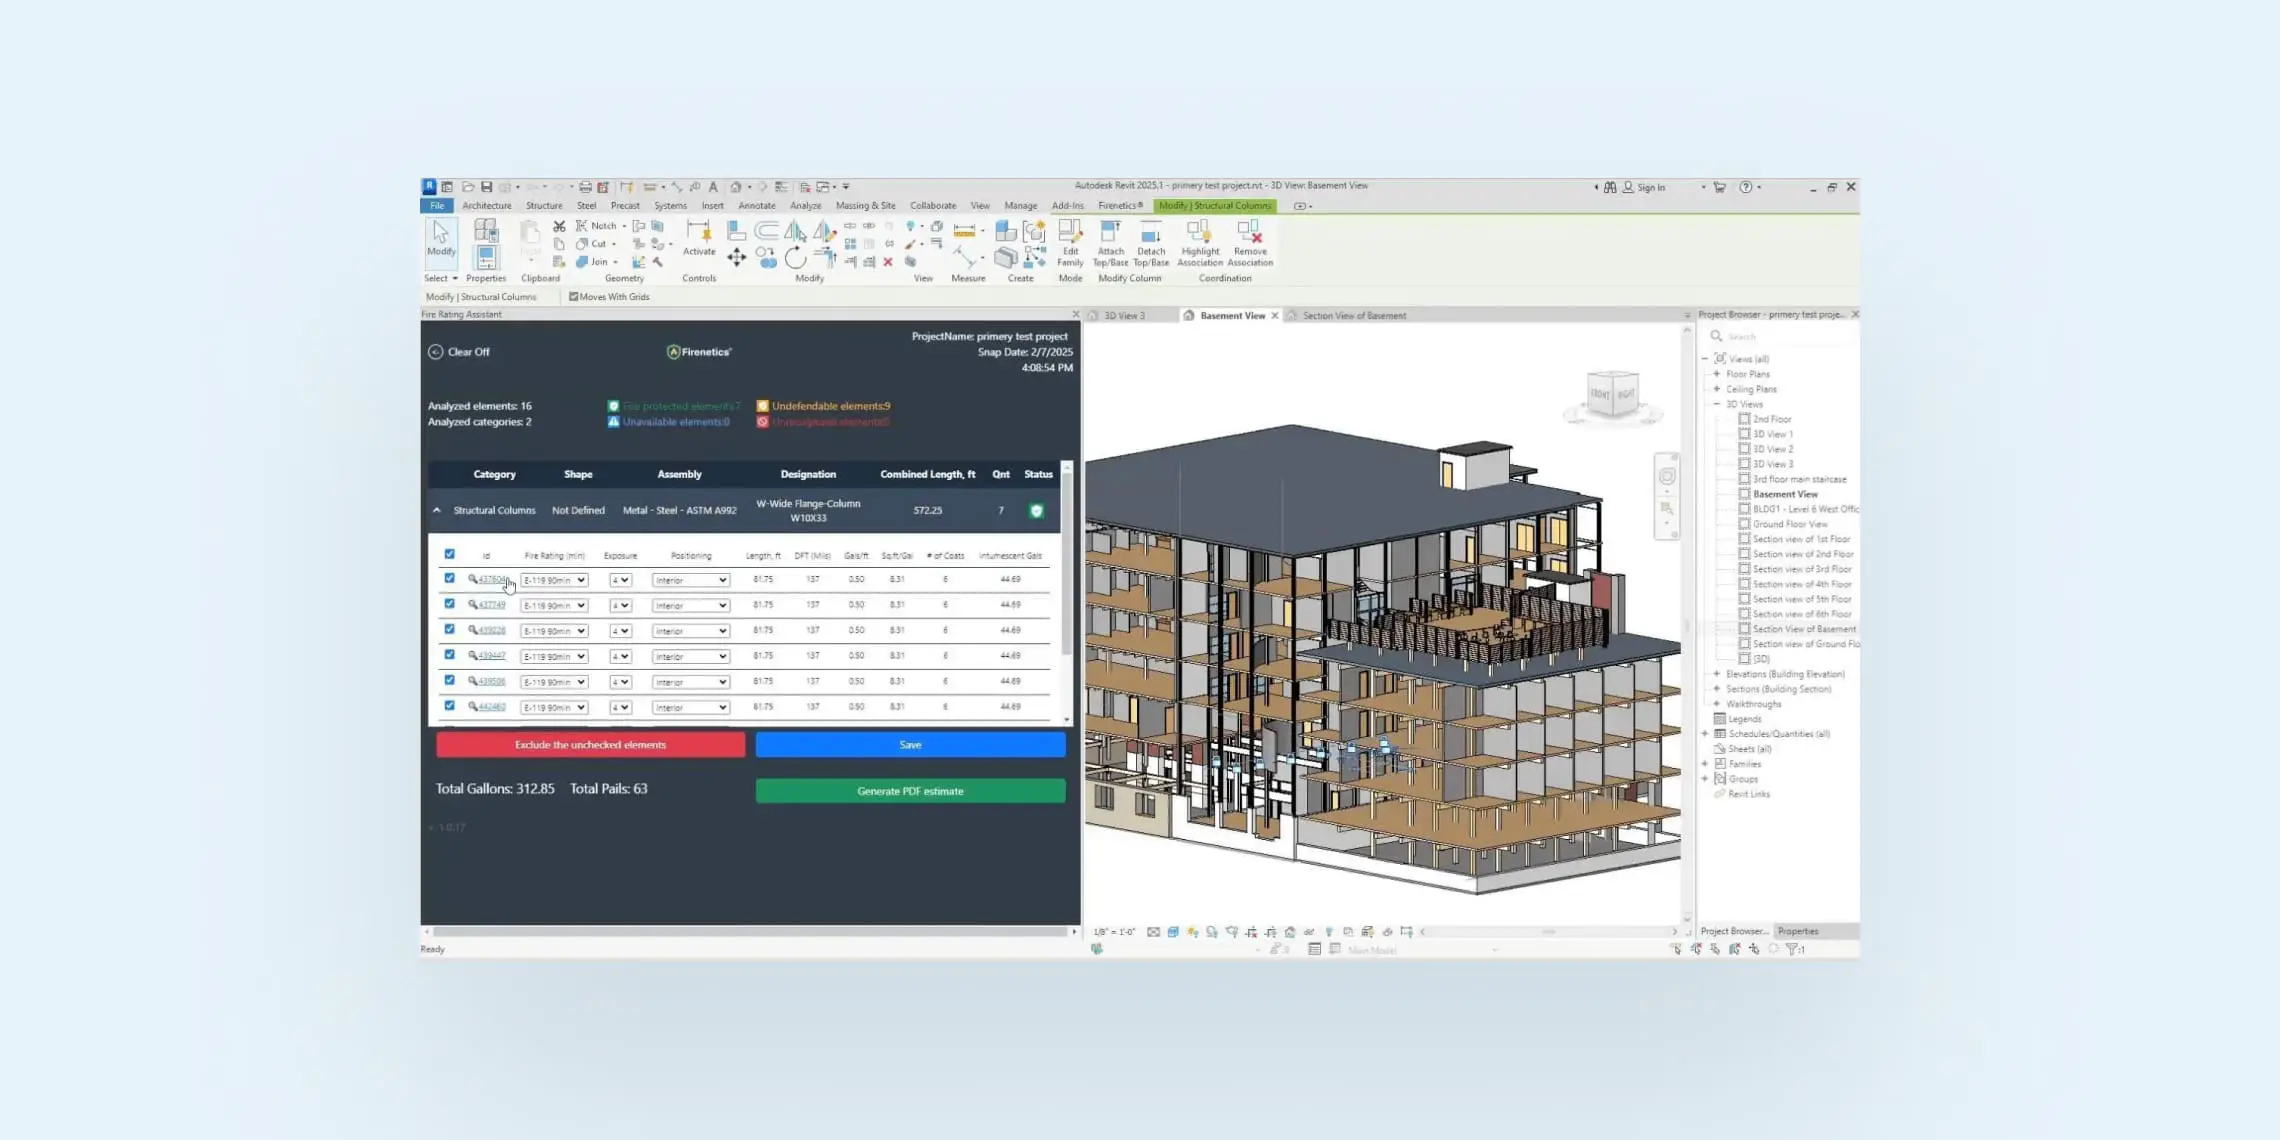The height and width of the screenshot is (1140, 2280).
Task: Switch to the Section View of Basement tab
Action: [x=1353, y=316]
